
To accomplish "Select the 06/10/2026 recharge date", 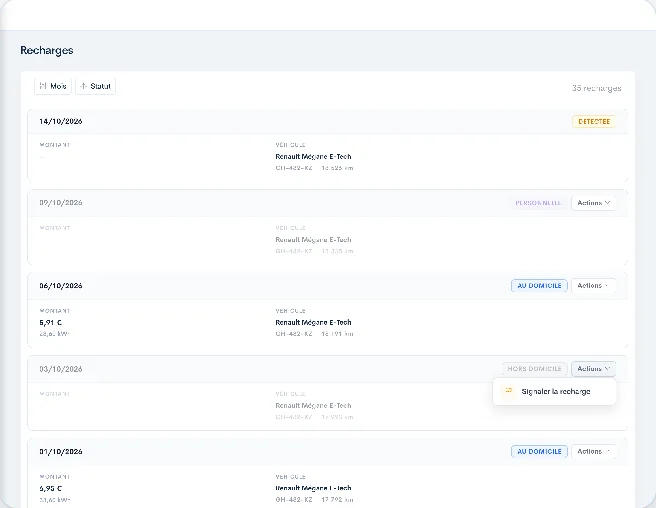I will [x=61, y=286].
